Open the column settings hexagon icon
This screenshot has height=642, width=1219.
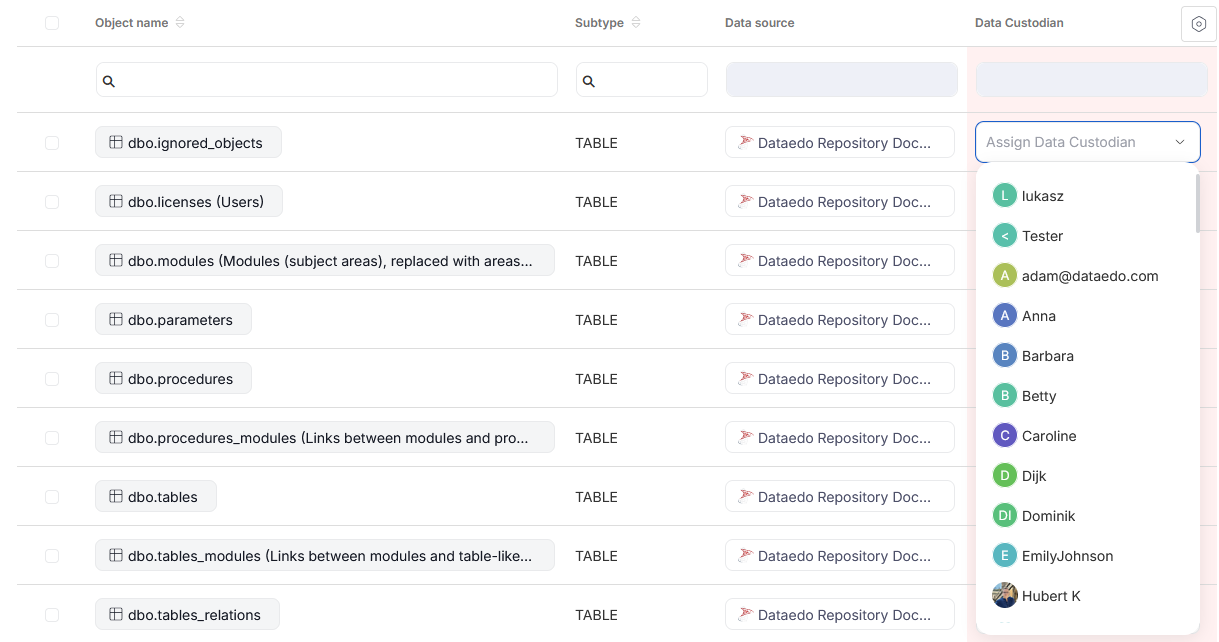pyautogui.click(x=1198, y=24)
